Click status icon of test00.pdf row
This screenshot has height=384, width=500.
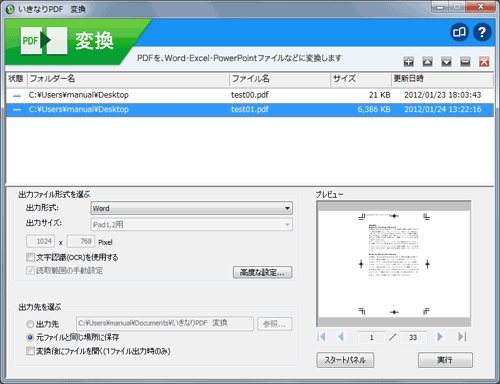17,96
